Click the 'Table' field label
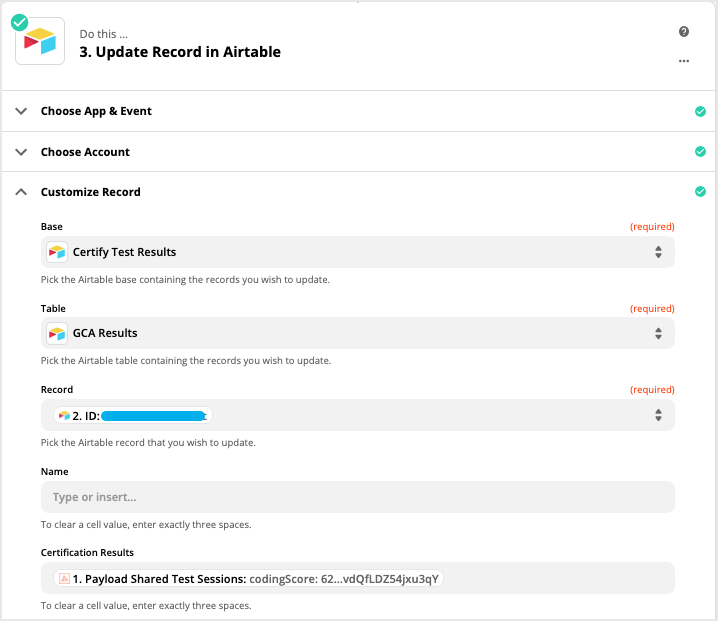The width and height of the screenshot is (718, 621). point(53,309)
